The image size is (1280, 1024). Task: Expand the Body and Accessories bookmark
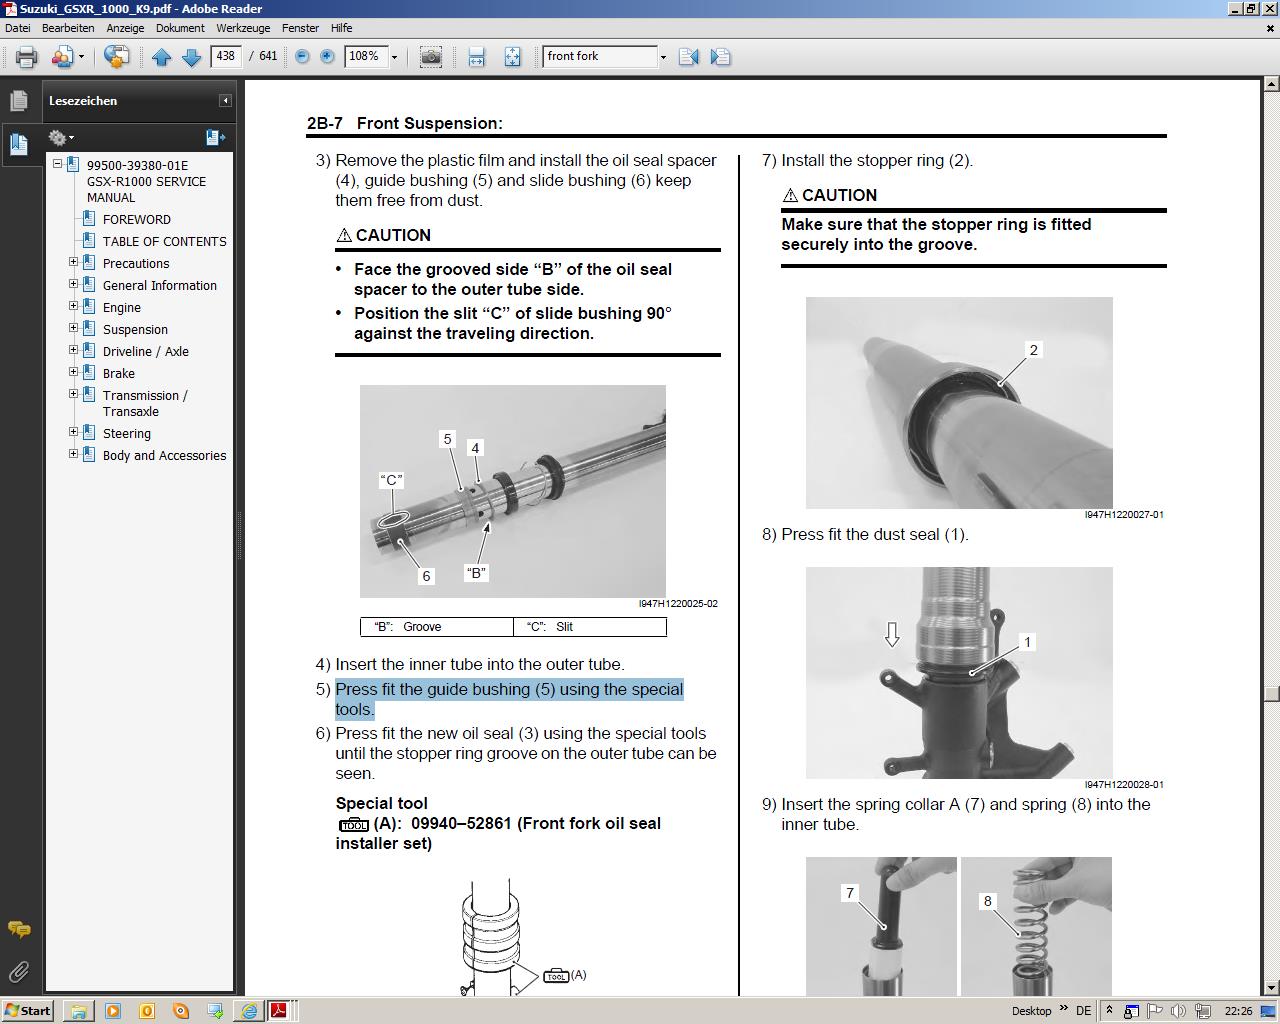[x=73, y=454]
